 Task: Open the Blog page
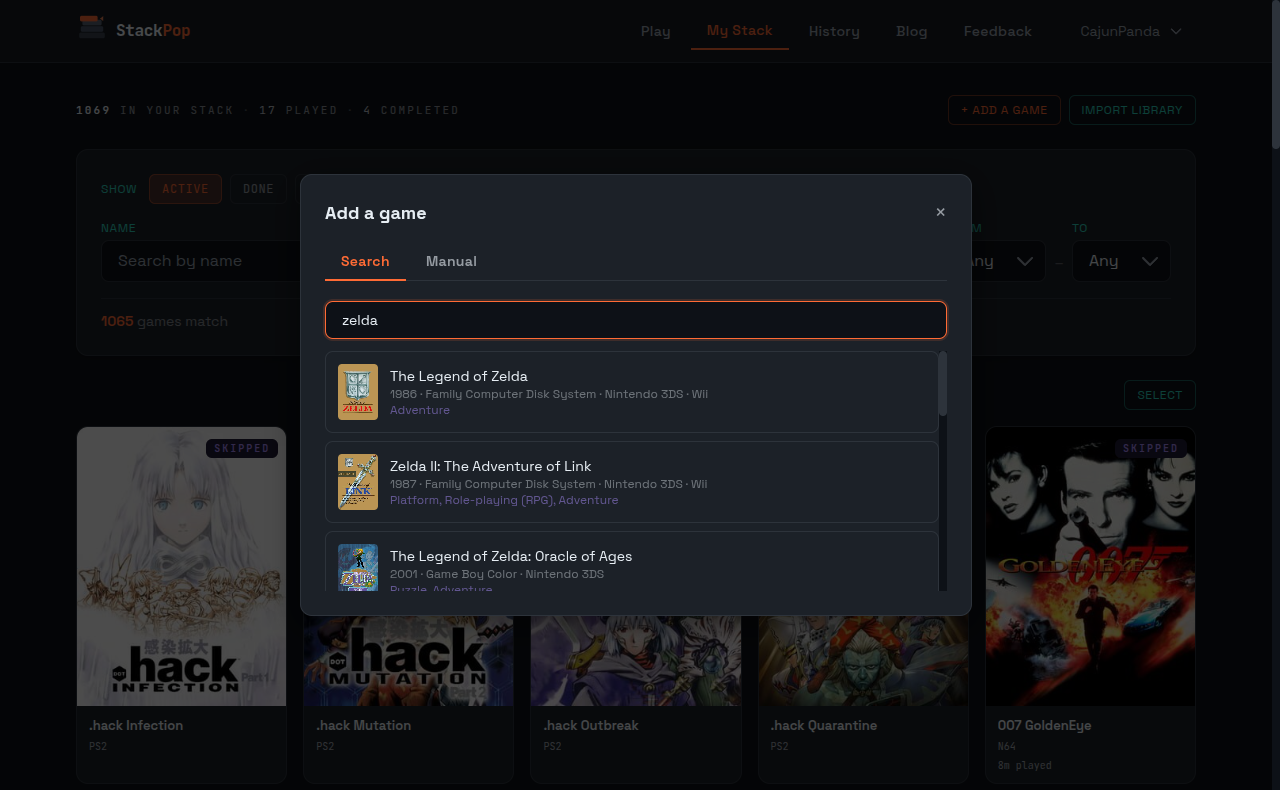click(x=912, y=31)
